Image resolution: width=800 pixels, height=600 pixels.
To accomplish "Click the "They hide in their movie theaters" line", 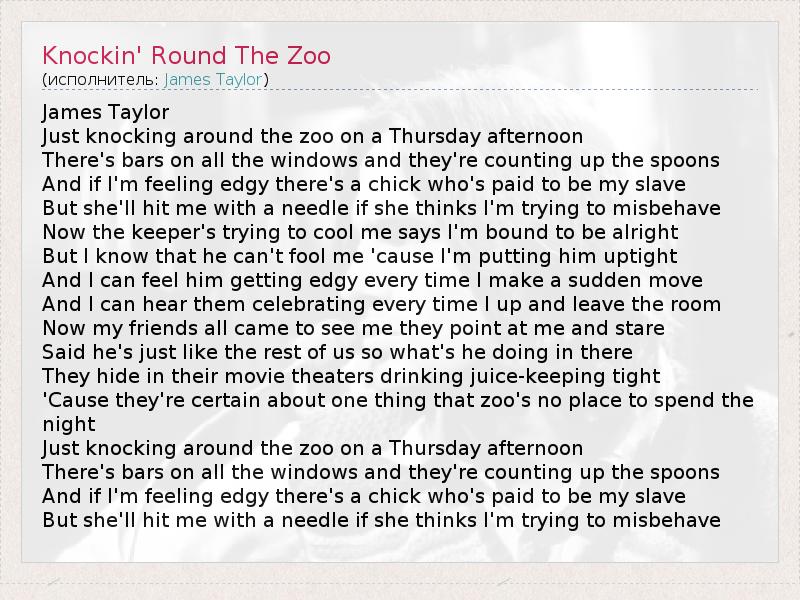I will pyautogui.click(x=351, y=376).
